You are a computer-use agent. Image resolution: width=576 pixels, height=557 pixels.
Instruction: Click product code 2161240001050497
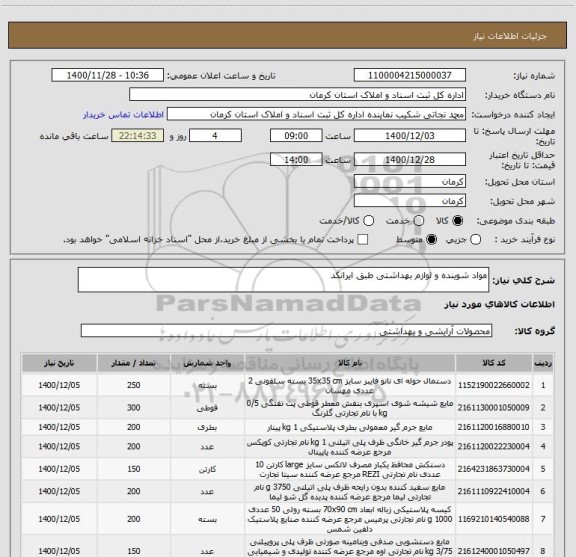(x=493, y=551)
